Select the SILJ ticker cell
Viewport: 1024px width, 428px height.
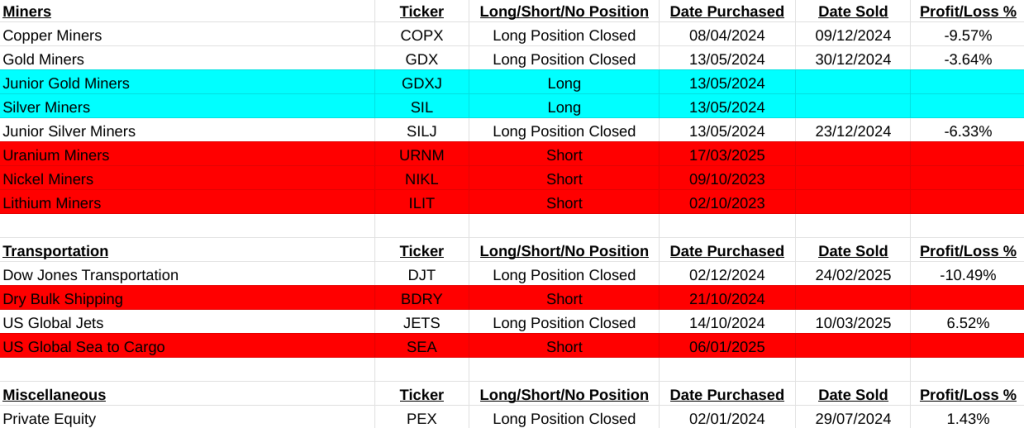[x=421, y=131]
